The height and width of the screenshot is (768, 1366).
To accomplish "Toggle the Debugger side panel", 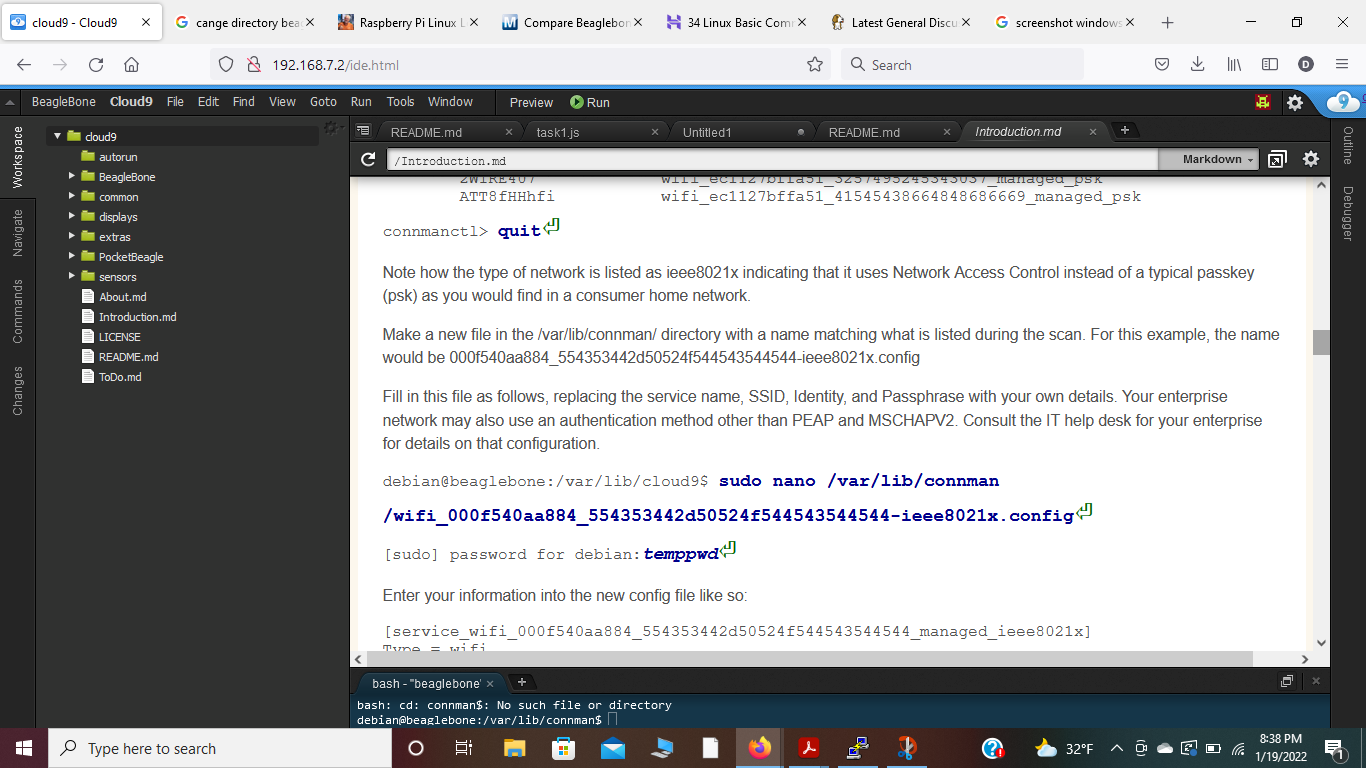I will pyautogui.click(x=1348, y=213).
